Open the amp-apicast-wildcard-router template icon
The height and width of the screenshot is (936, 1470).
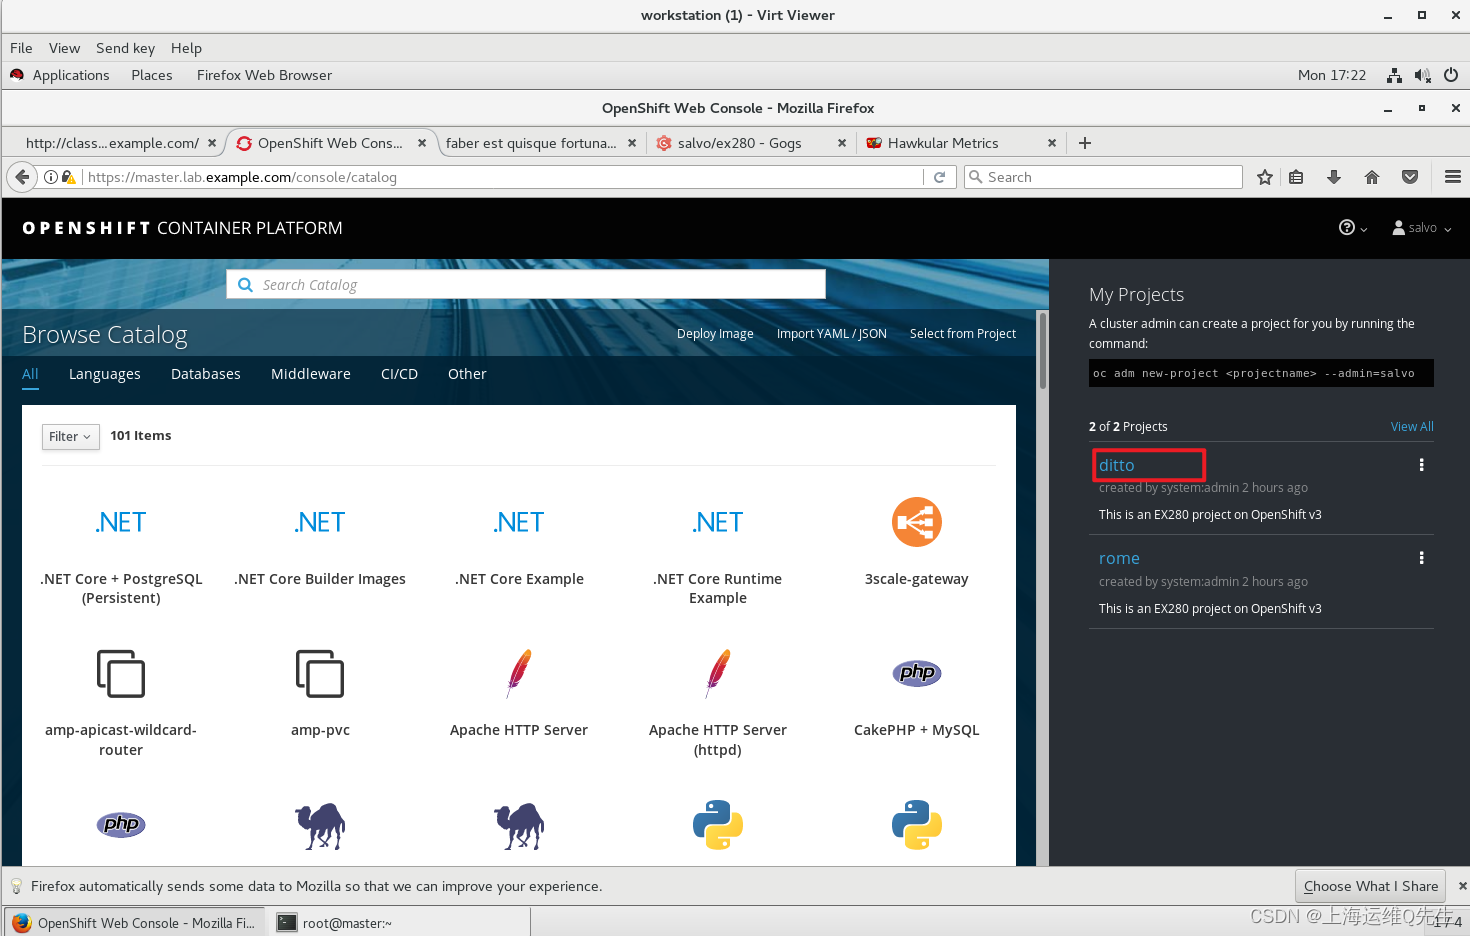coord(121,673)
